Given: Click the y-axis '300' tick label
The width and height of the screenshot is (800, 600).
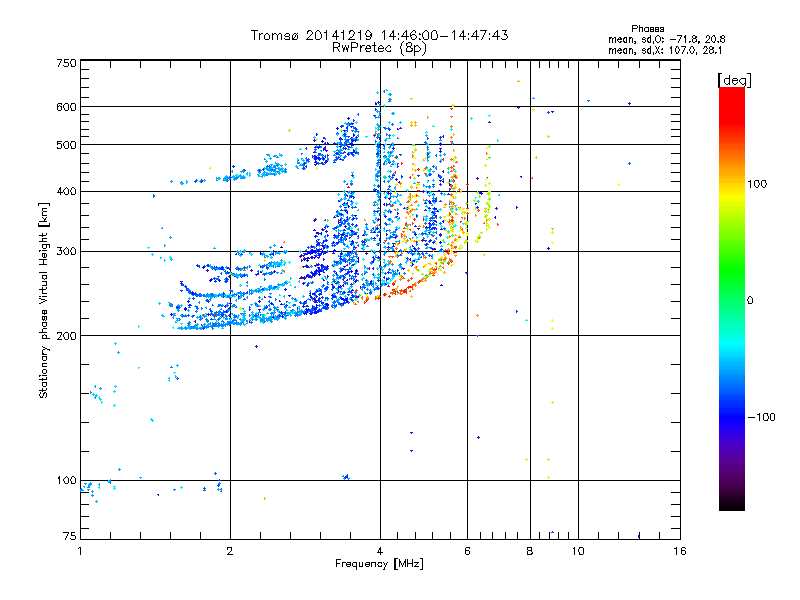Looking at the screenshot, I should [66, 252].
